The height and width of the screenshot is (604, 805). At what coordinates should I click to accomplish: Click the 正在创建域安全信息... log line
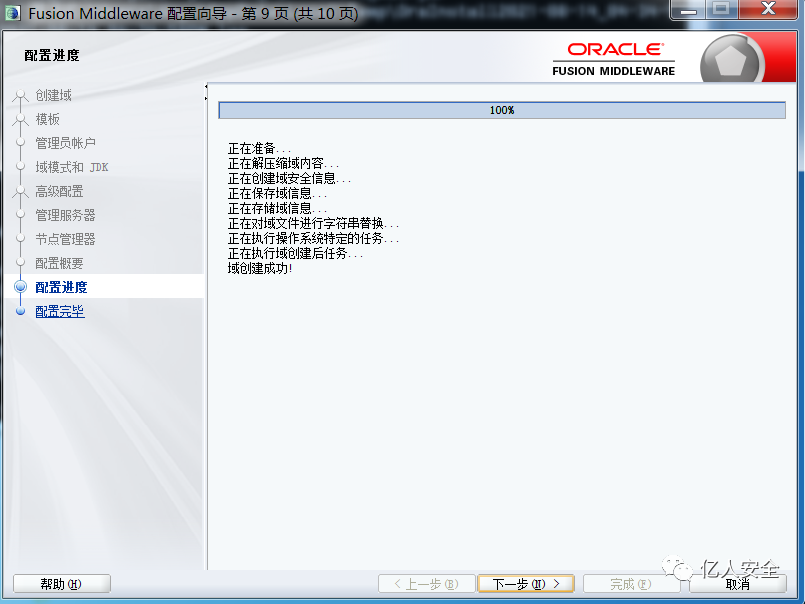290,179
